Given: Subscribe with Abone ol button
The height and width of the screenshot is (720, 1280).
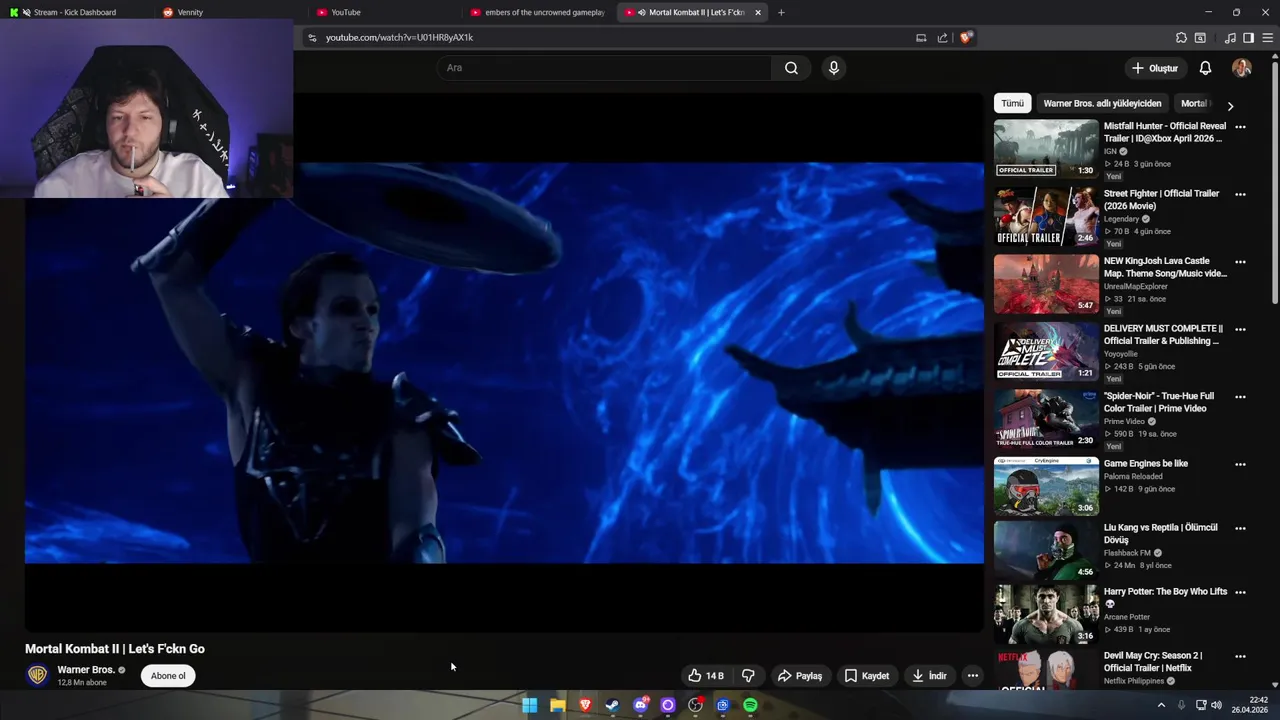Looking at the screenshot, I should (x=168, y=676).
